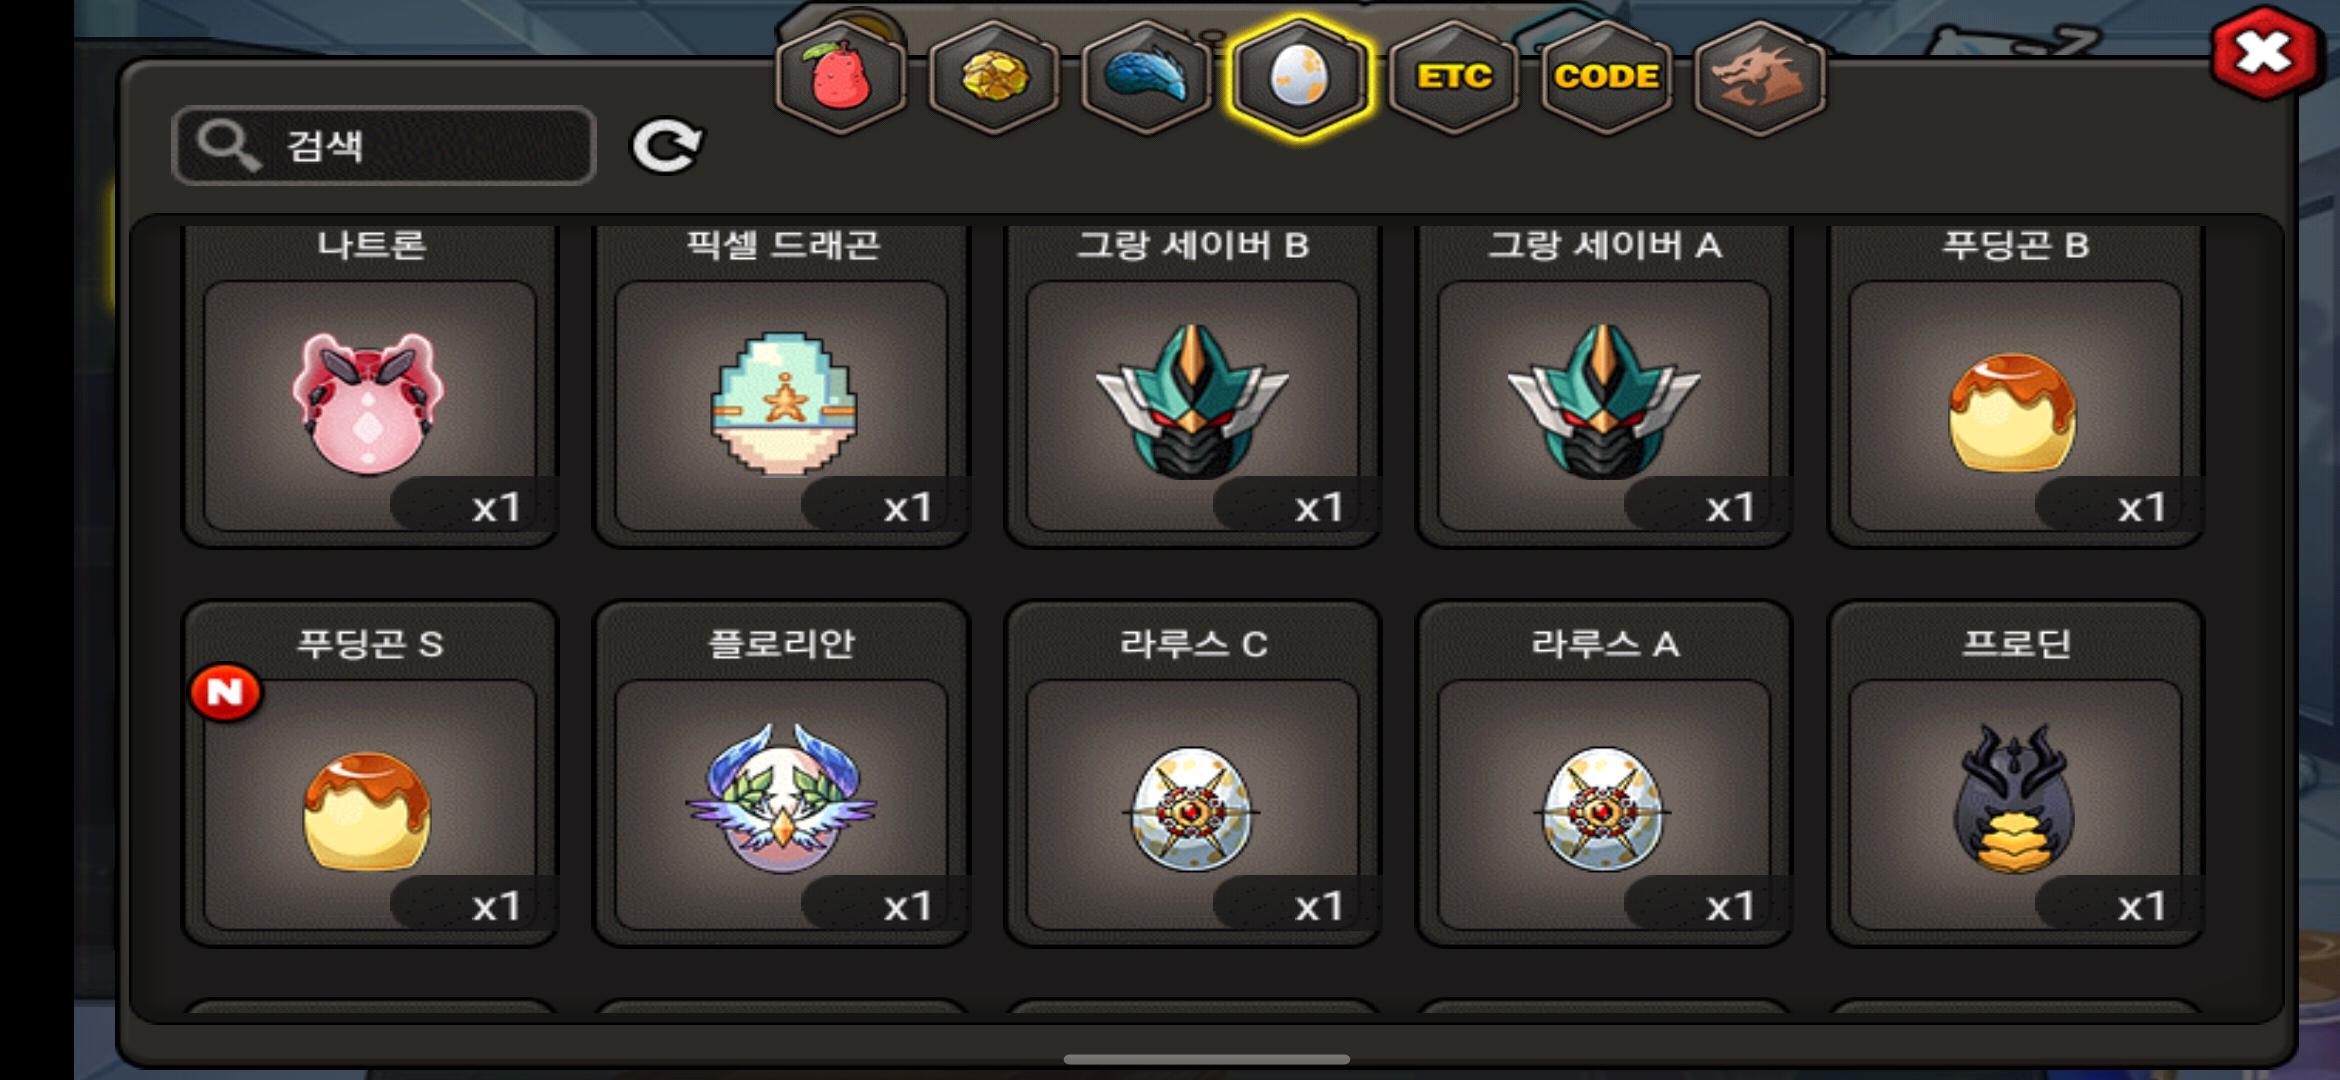This screenshot has width=2340, height=1080.
Task: Select the egg category tab
Action: click(x=1300, y=77)
